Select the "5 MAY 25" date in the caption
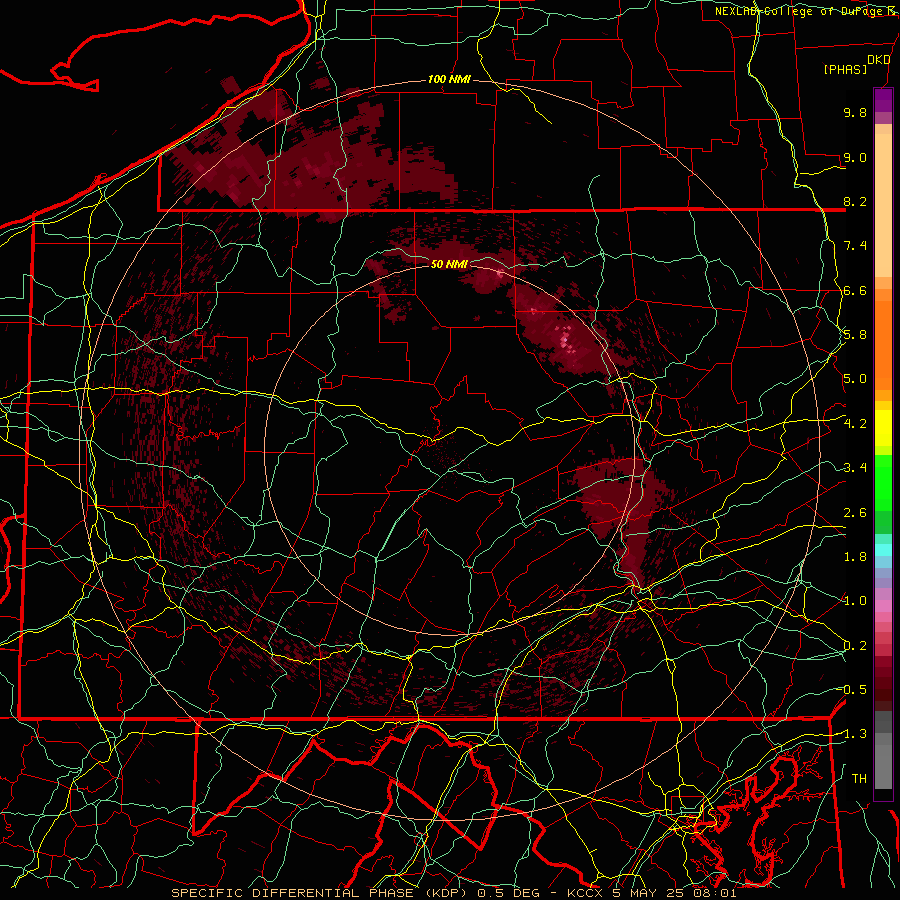 648,893
